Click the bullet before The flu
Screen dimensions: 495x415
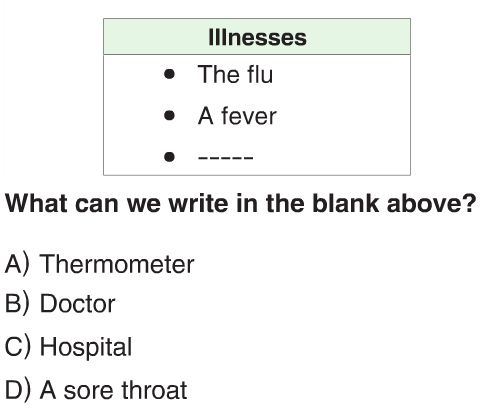[x=169, y=74]
